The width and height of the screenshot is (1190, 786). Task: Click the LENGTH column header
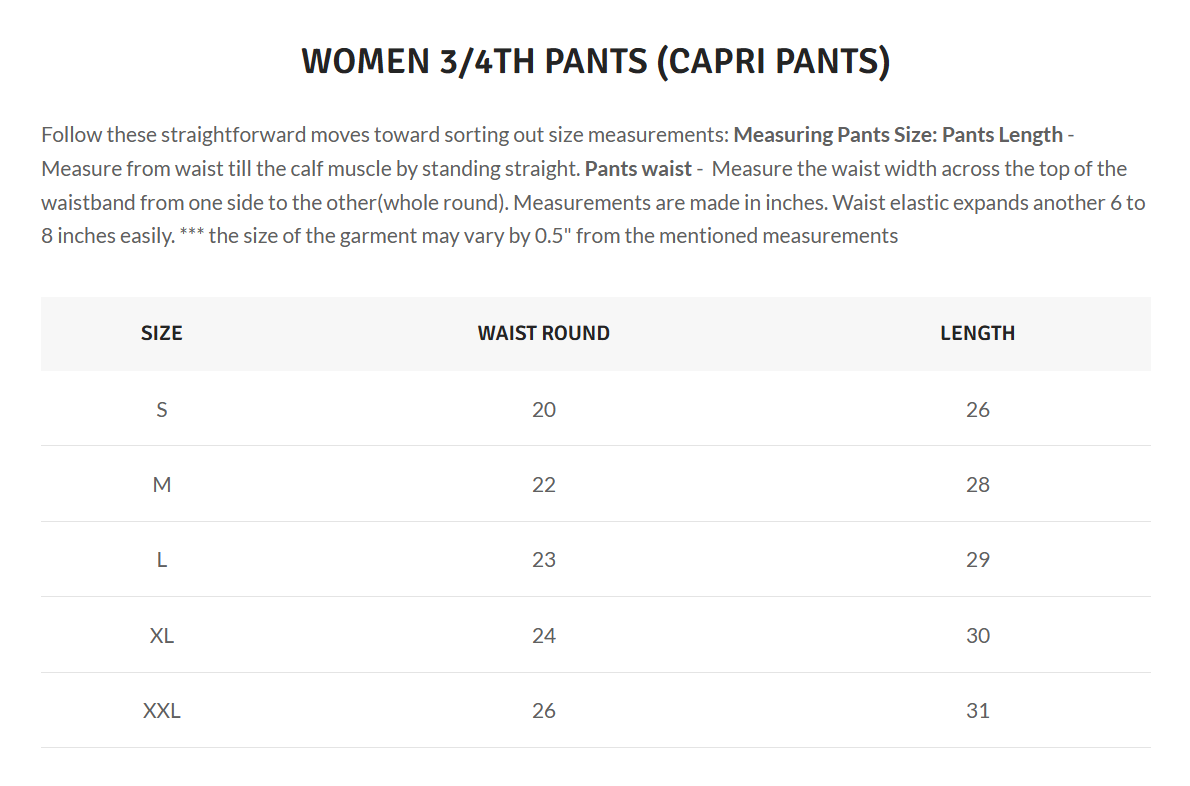977,334
